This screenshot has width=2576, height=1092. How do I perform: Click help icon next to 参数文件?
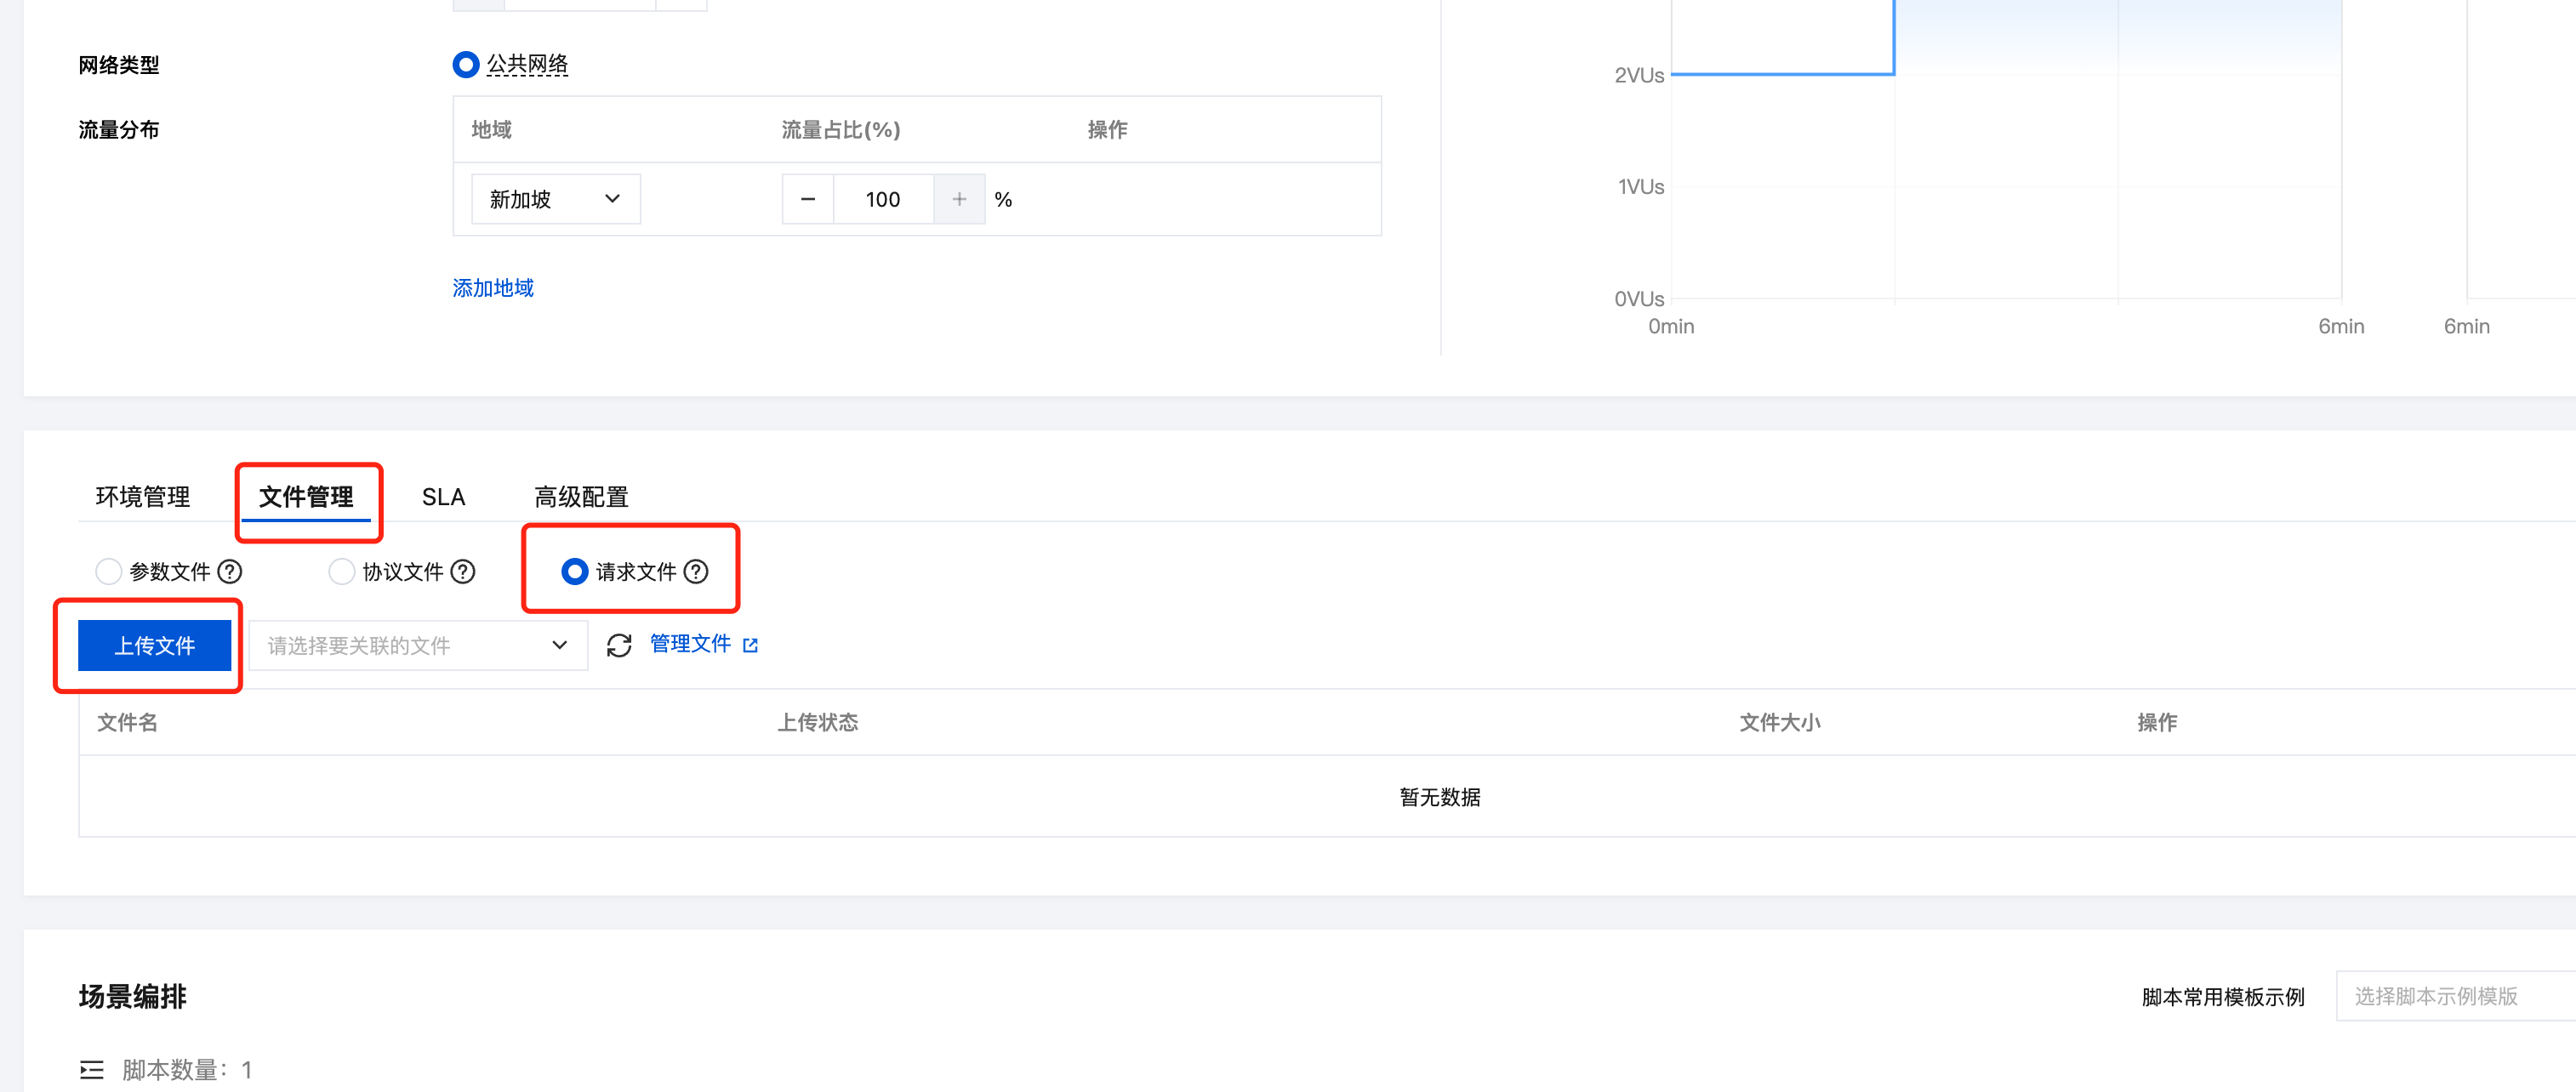[x=230, y=571]
